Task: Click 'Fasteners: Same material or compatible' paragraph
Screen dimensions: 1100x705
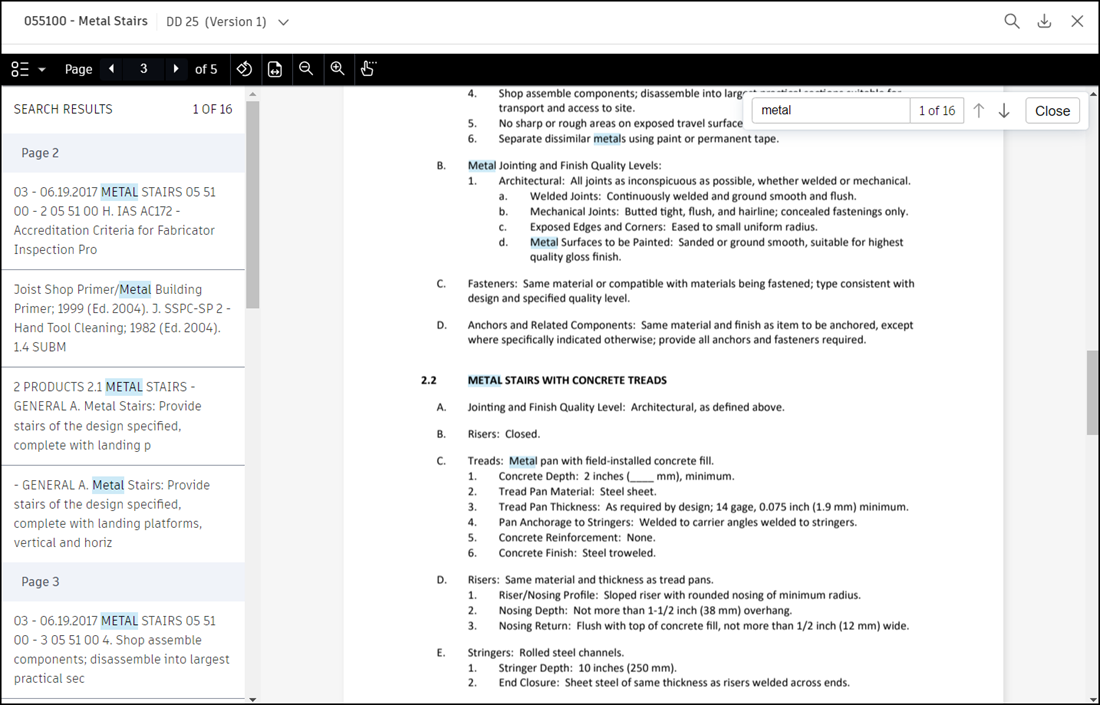Action: point(691,291)
